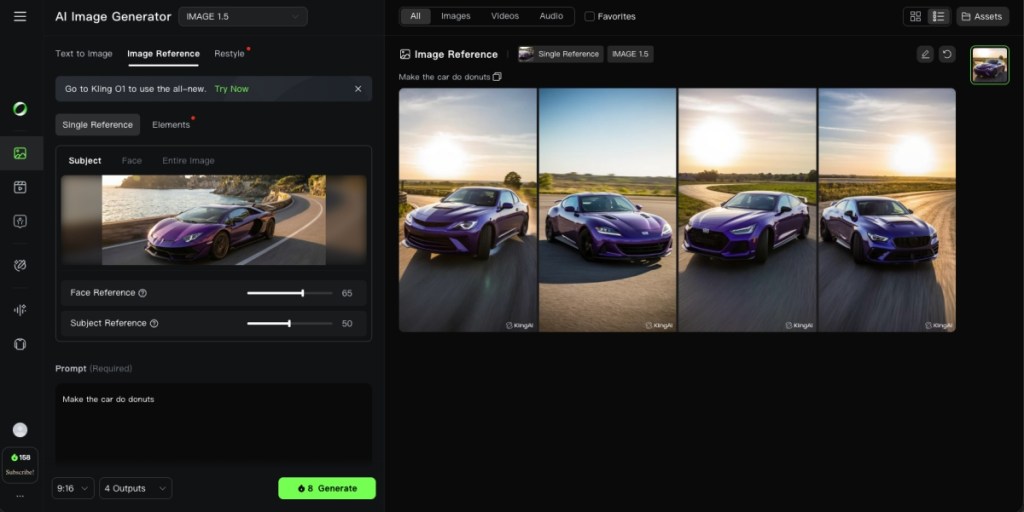The height and width of the screenshot is (512, 1024).
Task: Click the regenerate circular arrow icon
Action: point(947,54)
